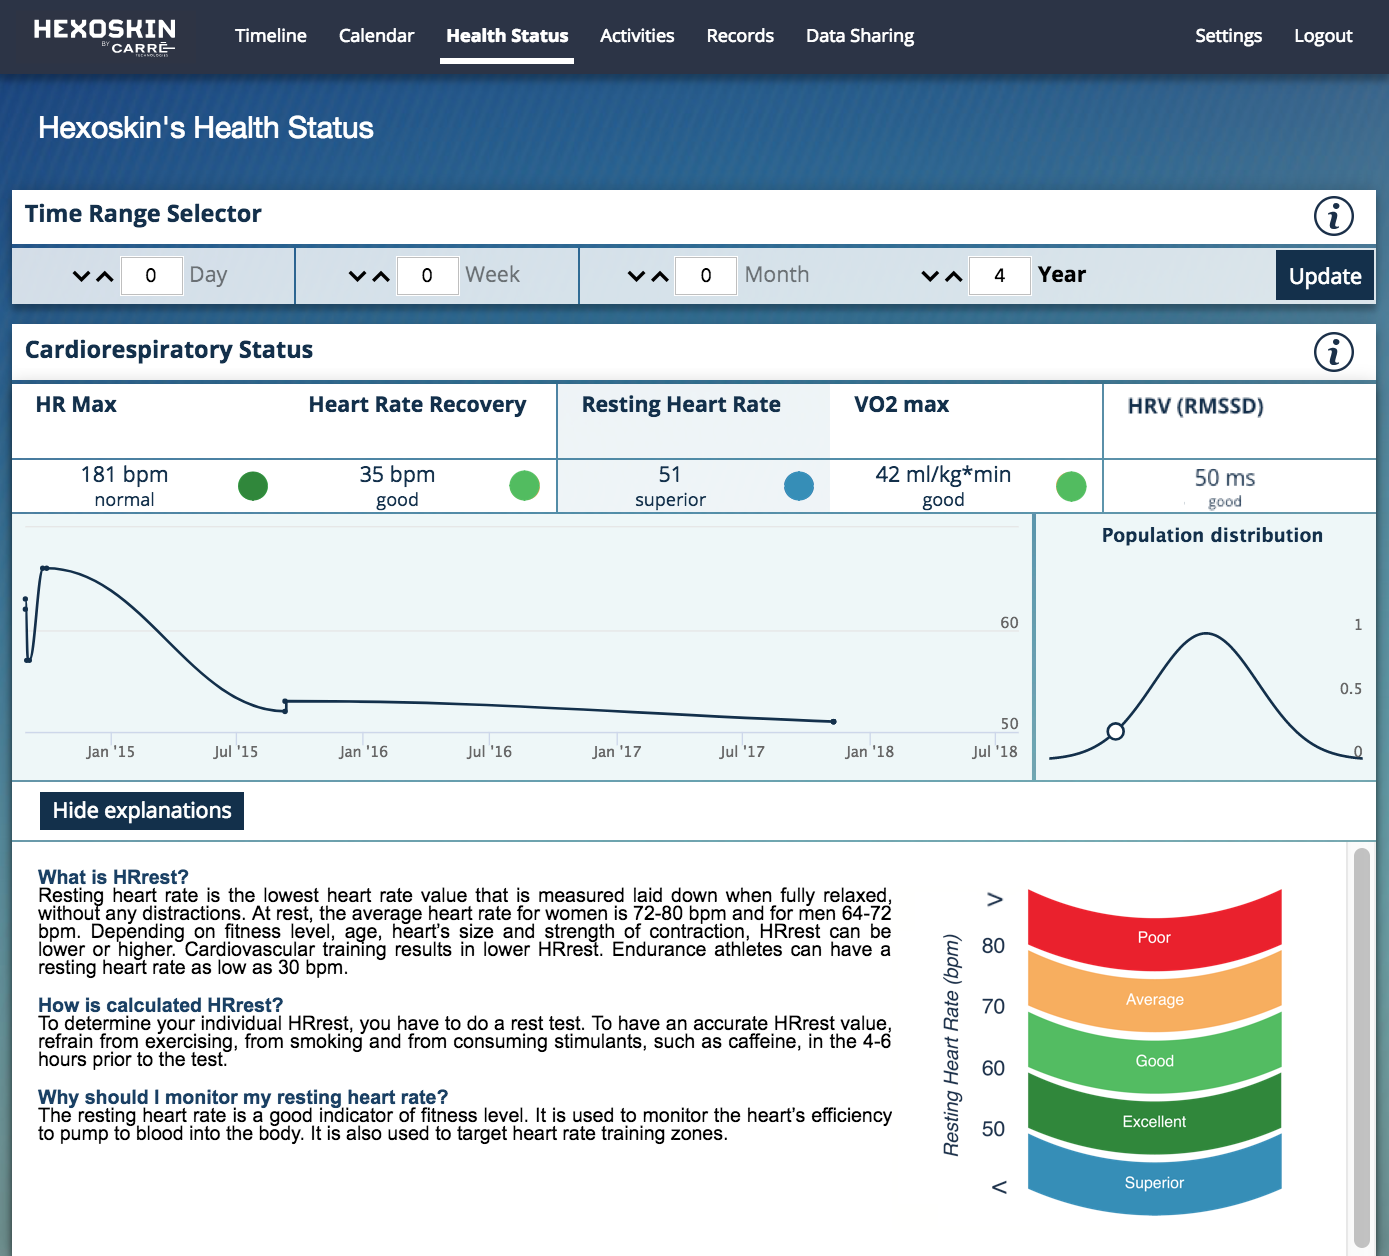Click the data point on the trend chart
This screenshot has height=1256, width=1389.
click(x=834, y=722)
